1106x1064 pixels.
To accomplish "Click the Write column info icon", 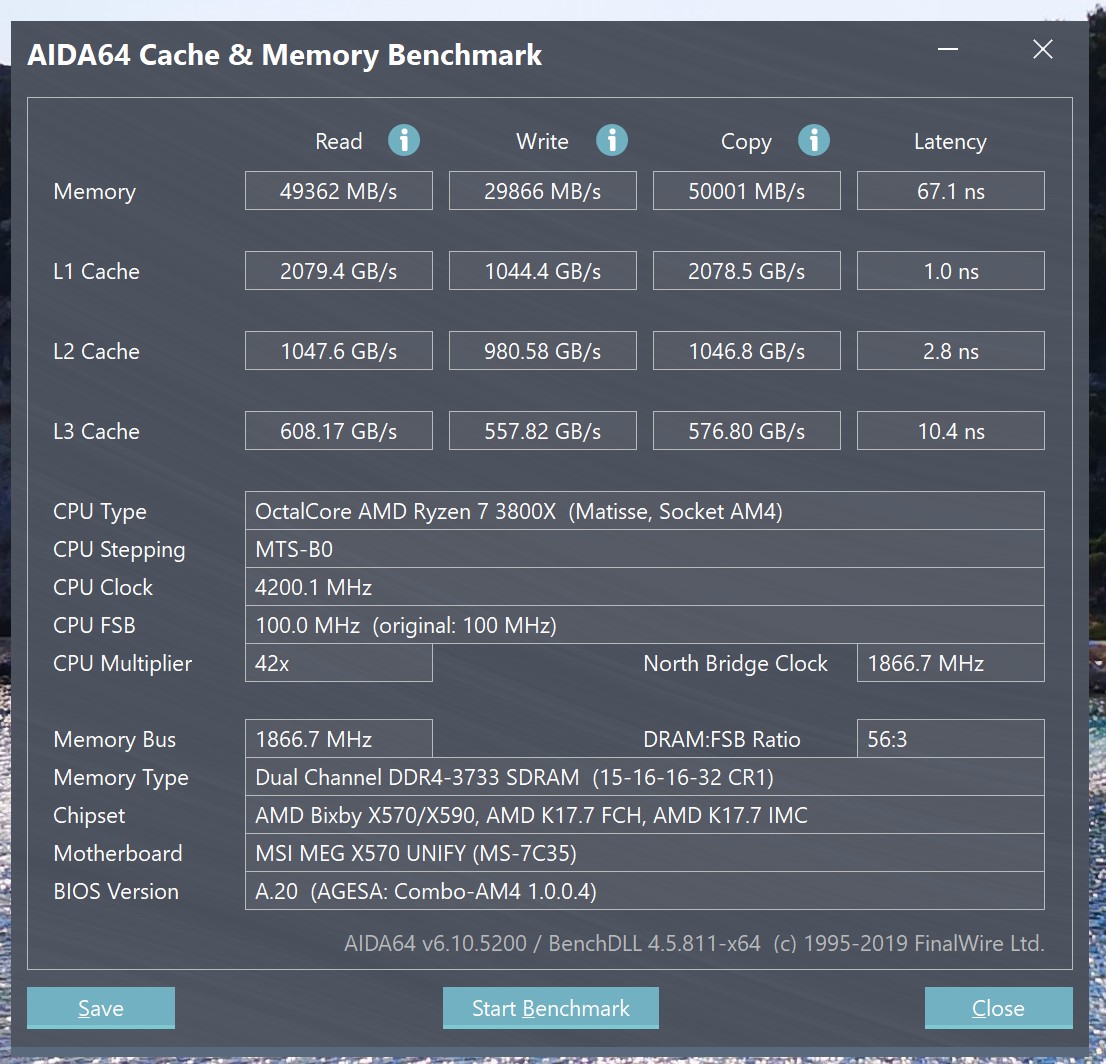I will pos(612,141).
